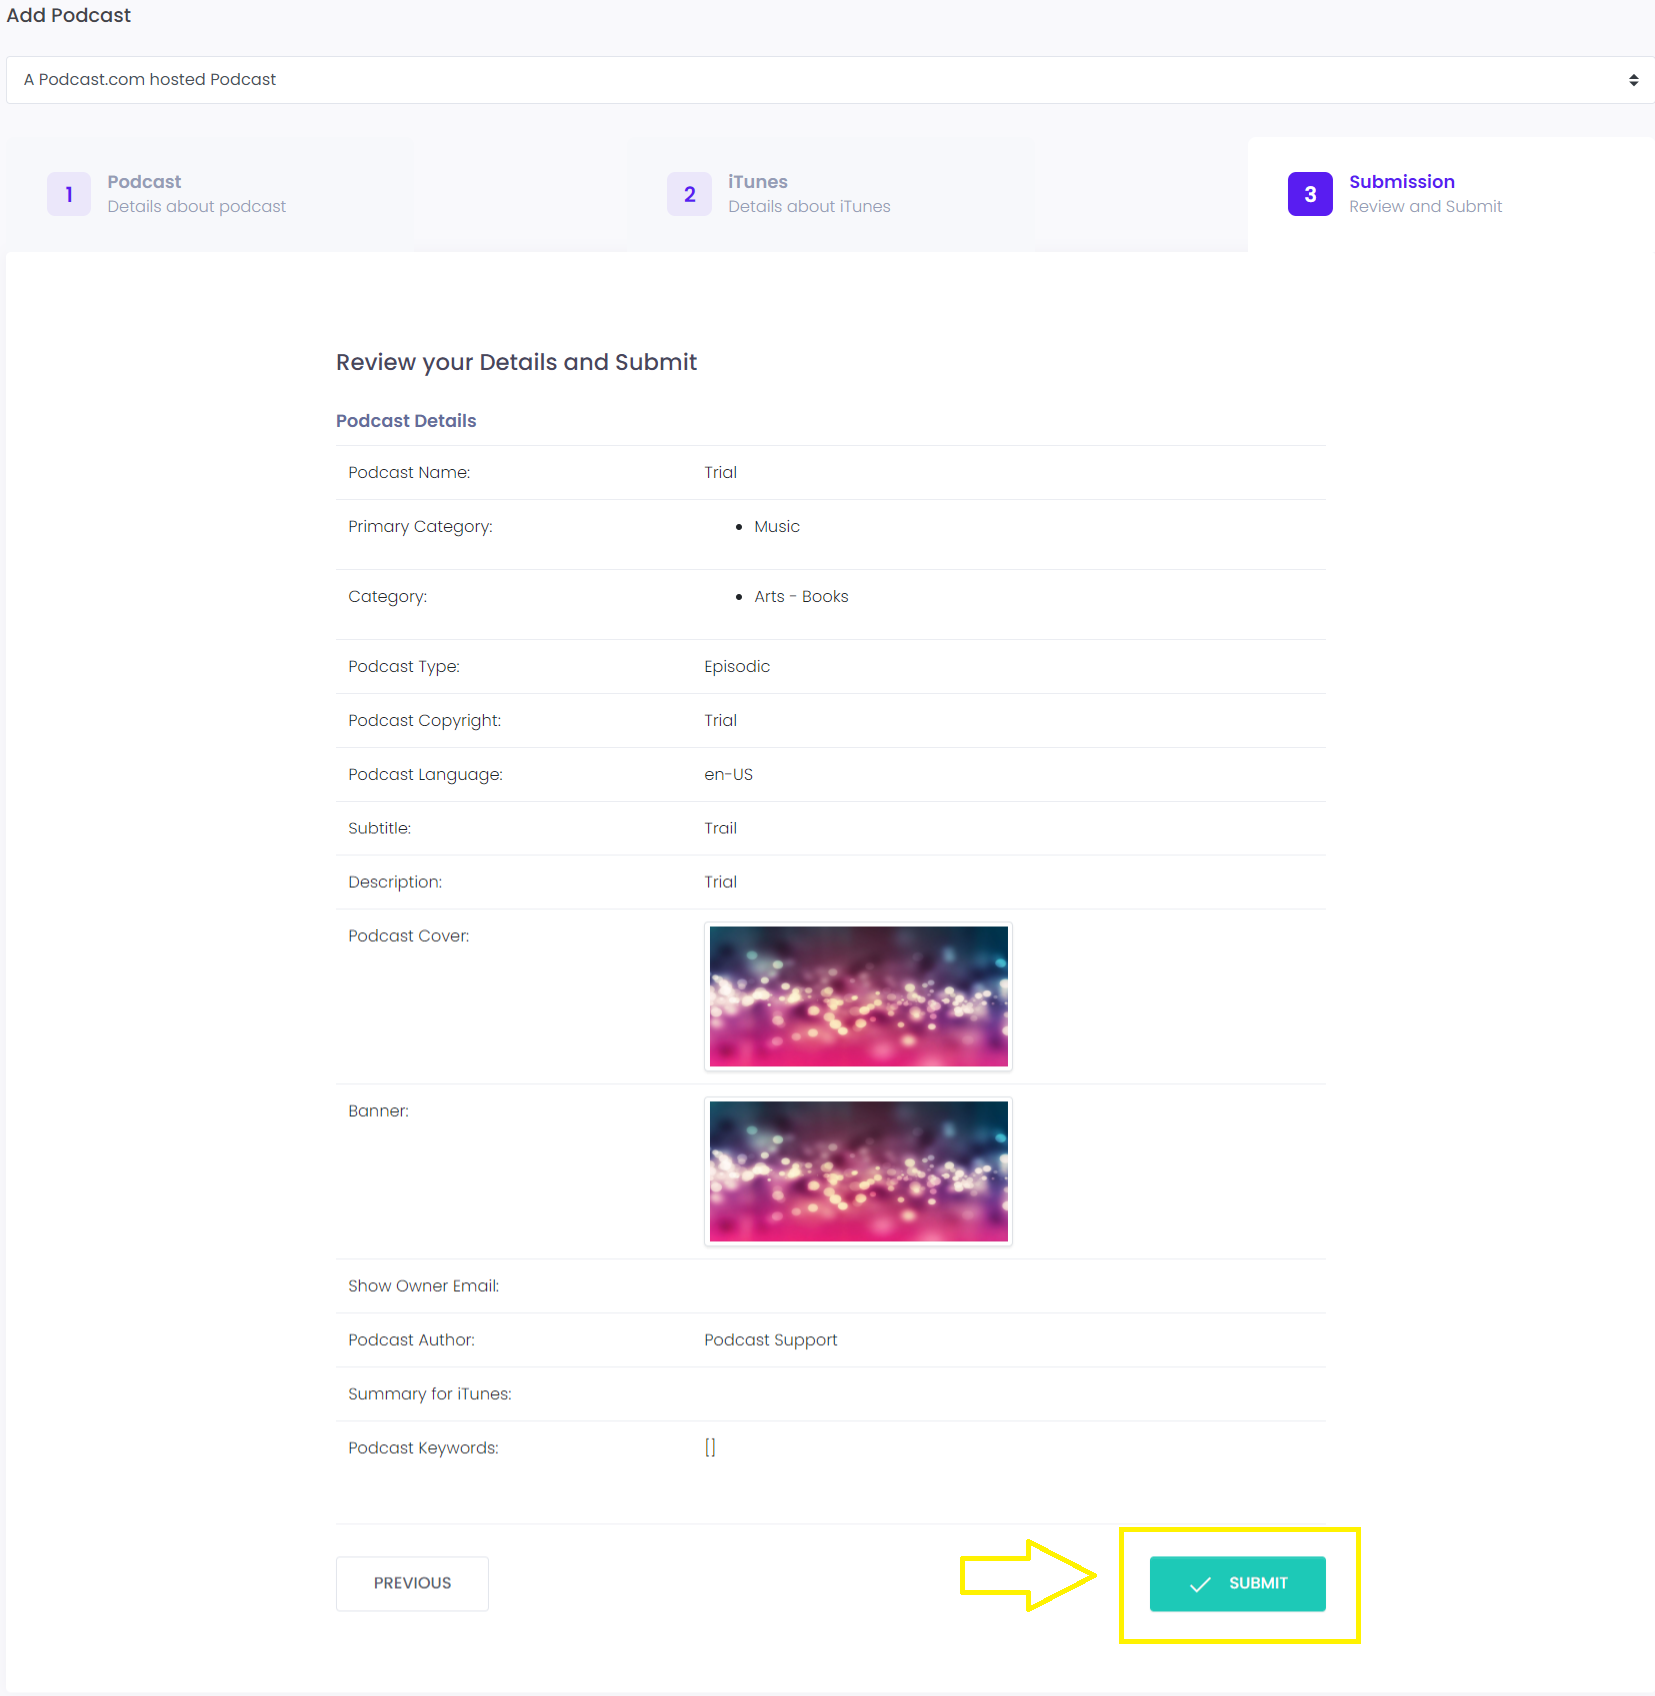Click the Show Owner Email label
Screen dimensions: 1655x1696
[x=423, y=1286]
